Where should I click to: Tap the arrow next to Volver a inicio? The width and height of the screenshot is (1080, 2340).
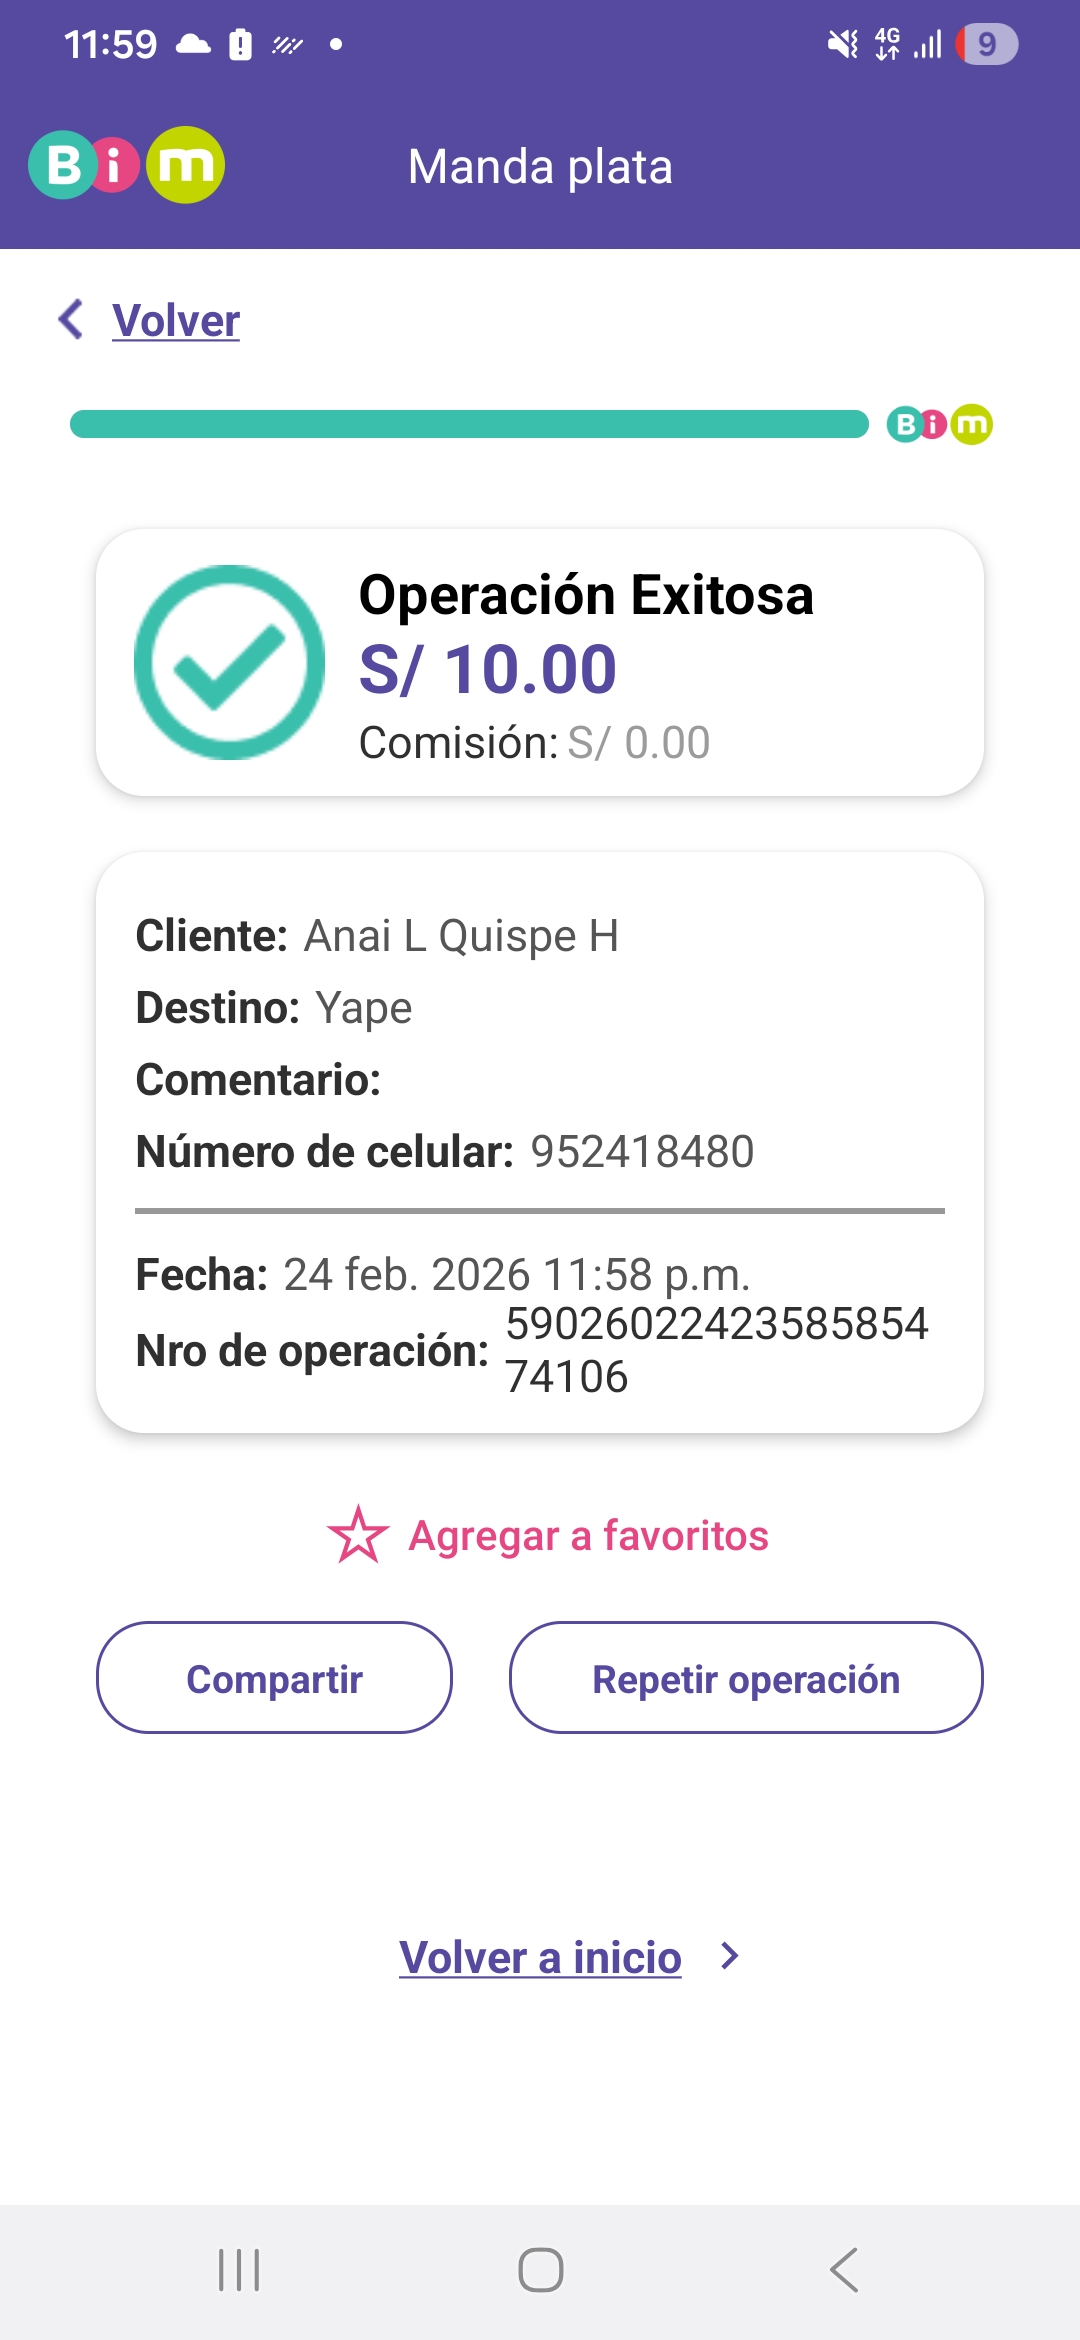pos(731,1956)
